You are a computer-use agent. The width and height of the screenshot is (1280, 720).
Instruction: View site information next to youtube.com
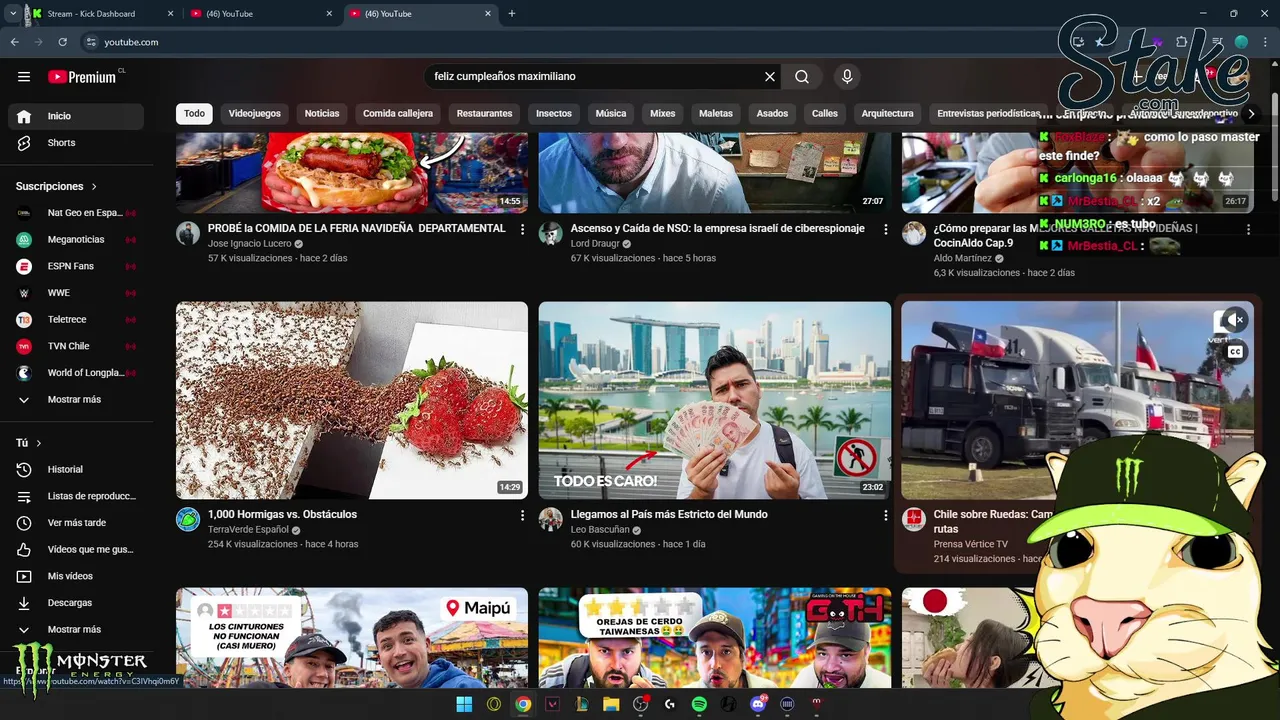click(91, 42)
